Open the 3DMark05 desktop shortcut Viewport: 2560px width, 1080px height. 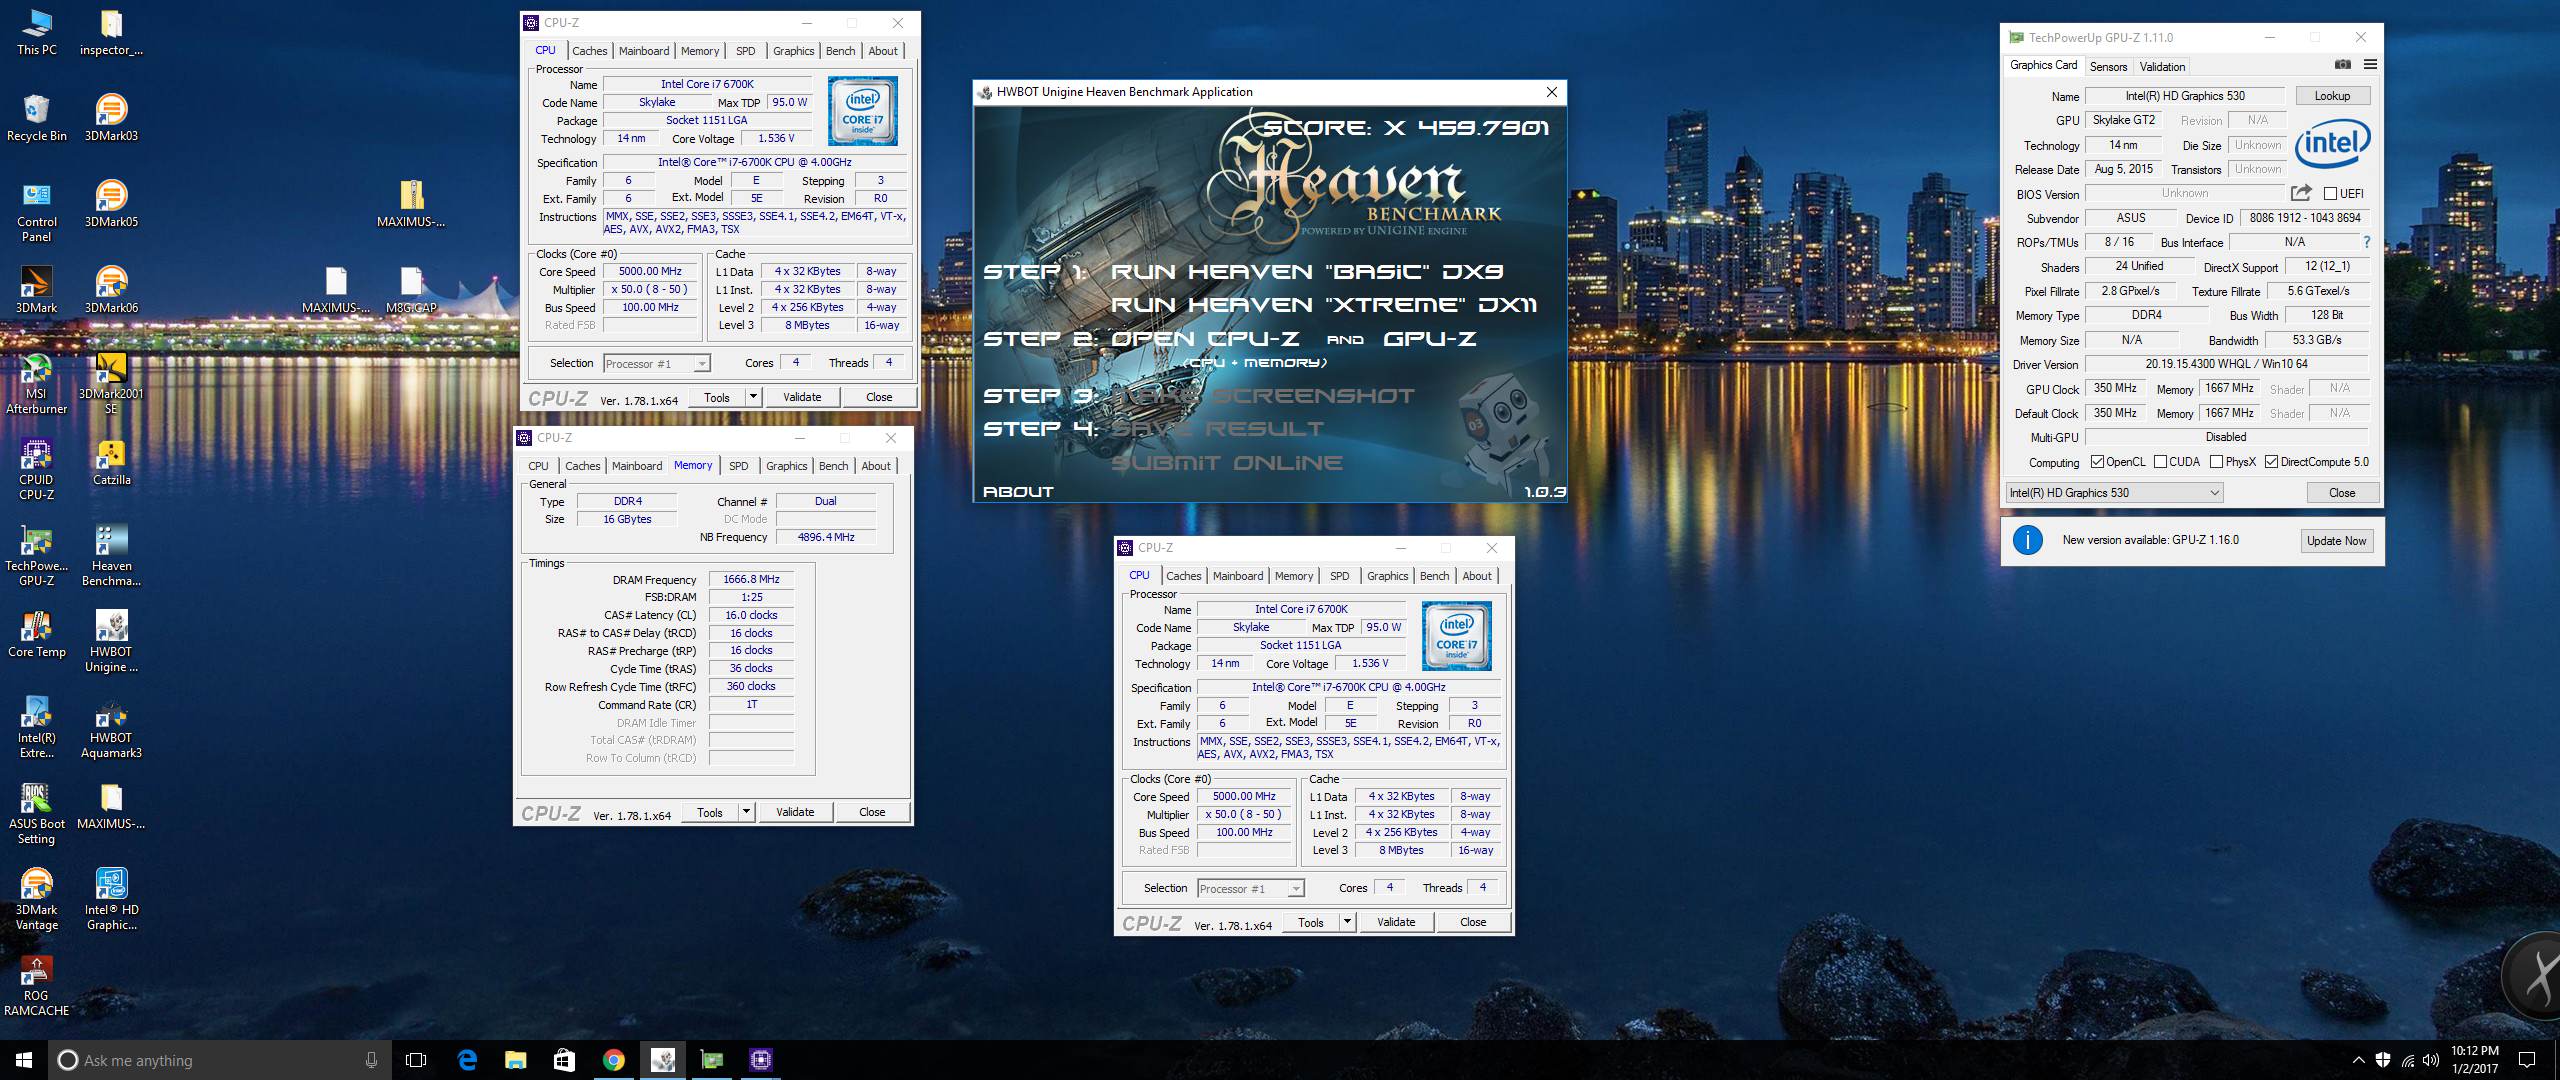coord(111,204)
